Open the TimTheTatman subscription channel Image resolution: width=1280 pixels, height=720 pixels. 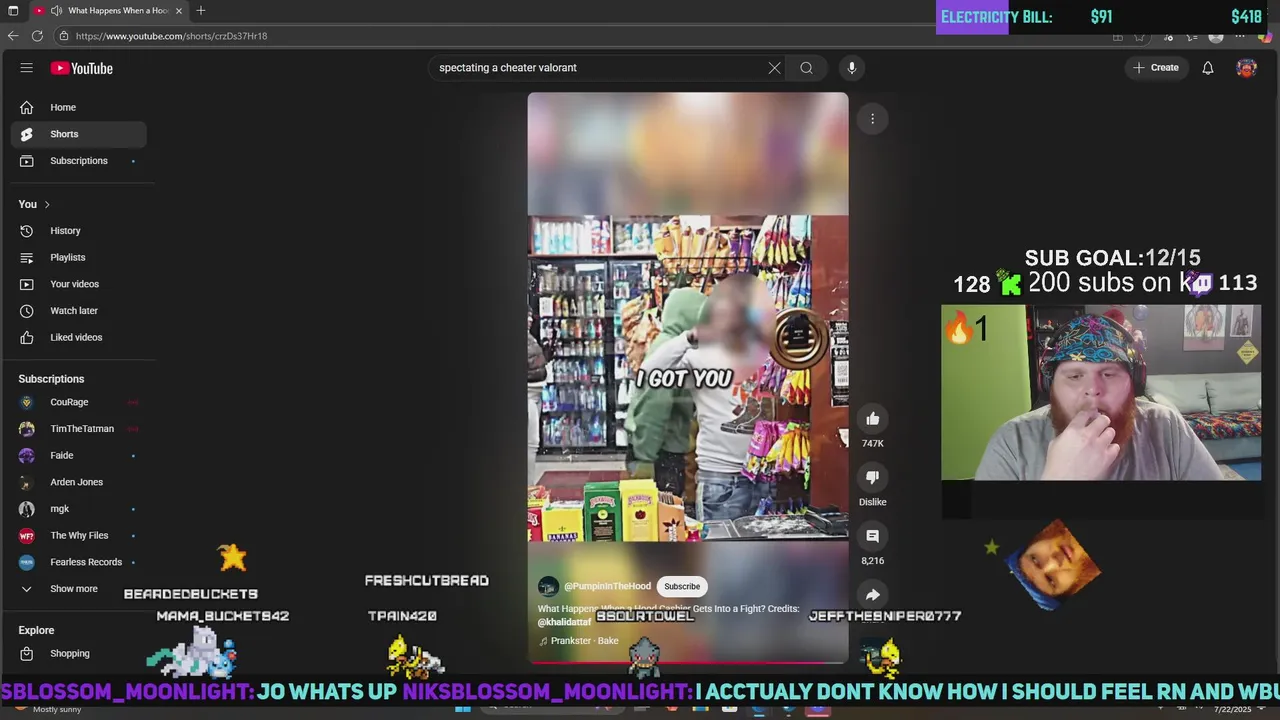point(79,429)
